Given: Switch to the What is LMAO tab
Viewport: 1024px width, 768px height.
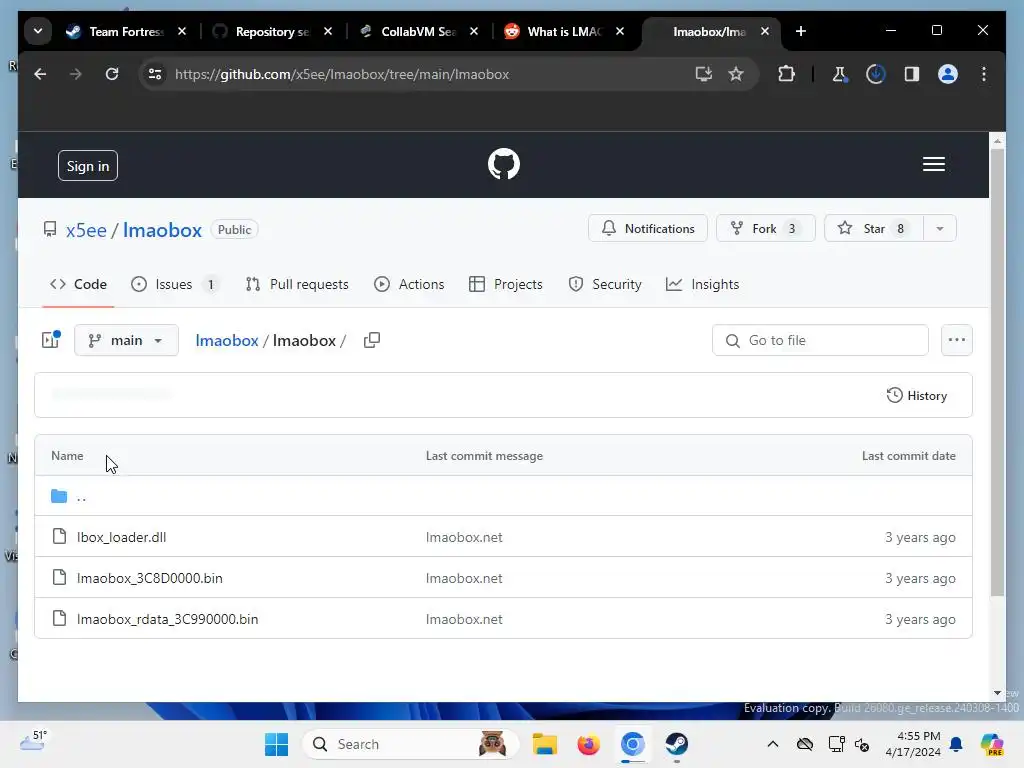Looking at the screenshot, I should coord(564,31).
